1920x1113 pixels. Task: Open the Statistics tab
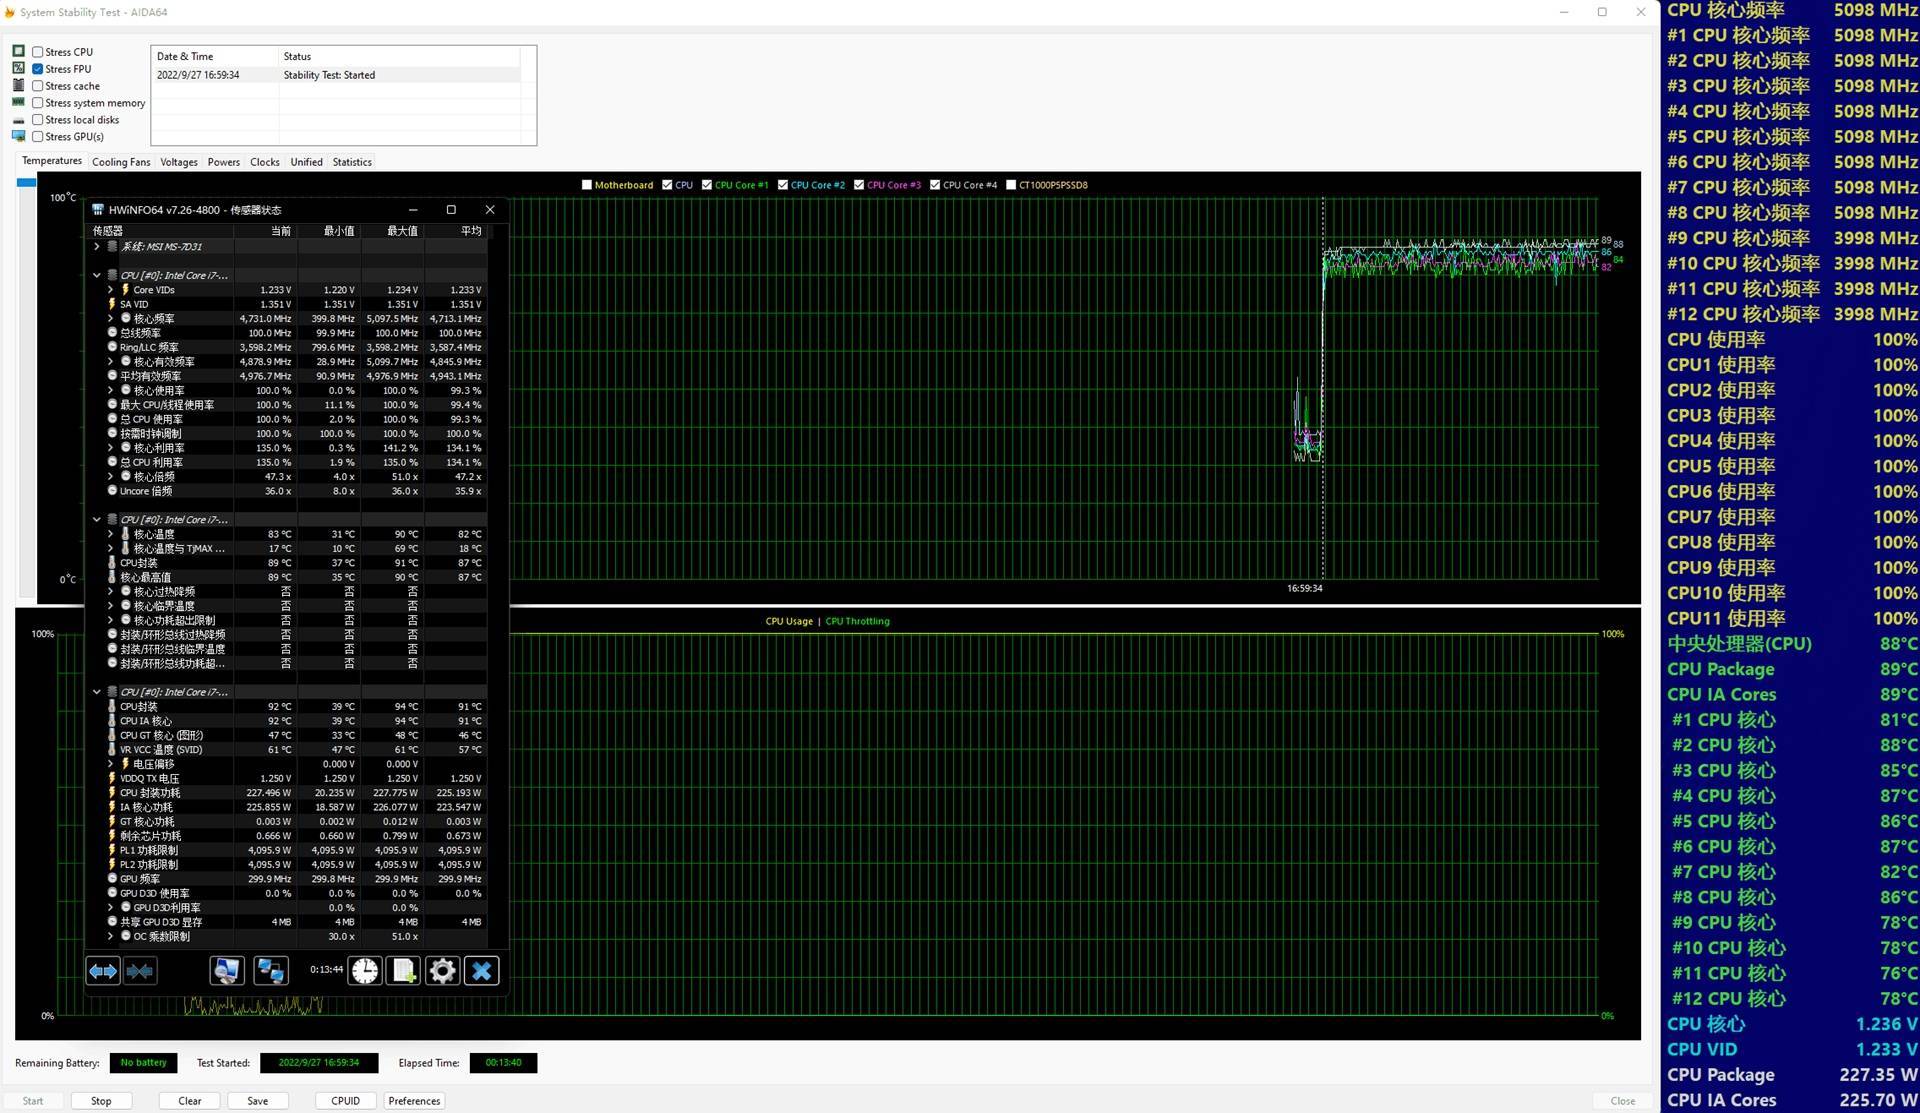[x=352, y=162]
